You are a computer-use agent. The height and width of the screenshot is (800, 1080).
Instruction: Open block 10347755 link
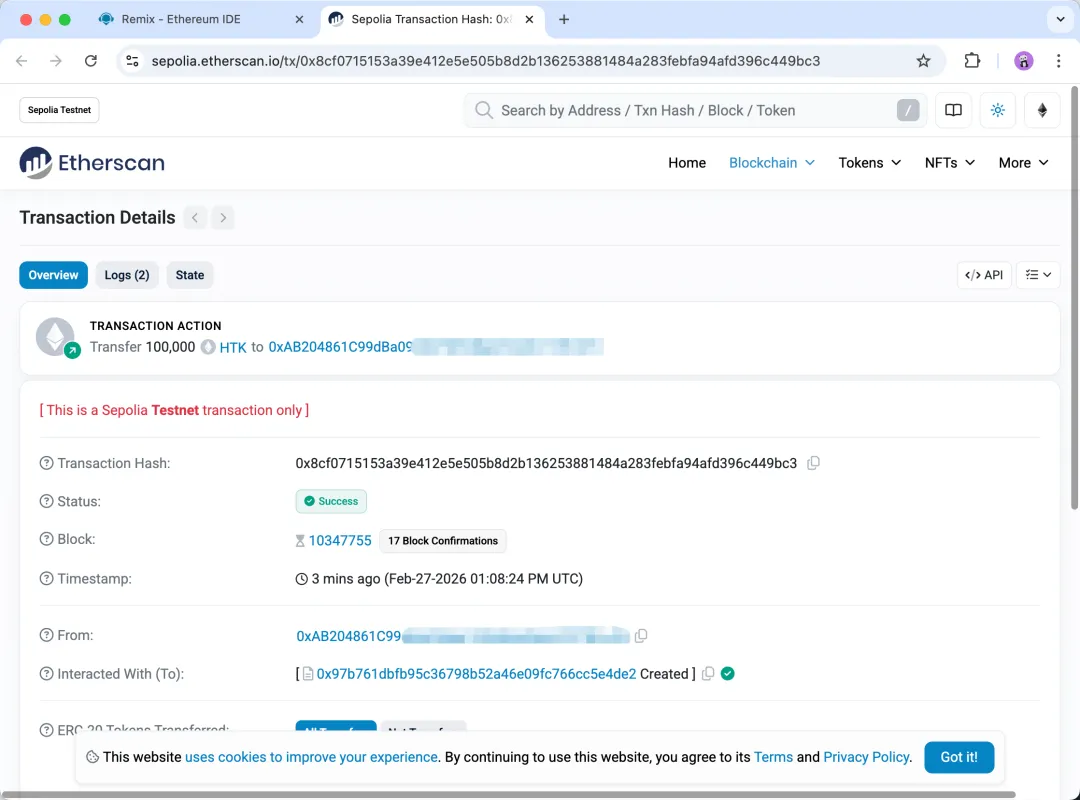click(x=340, y=540)
